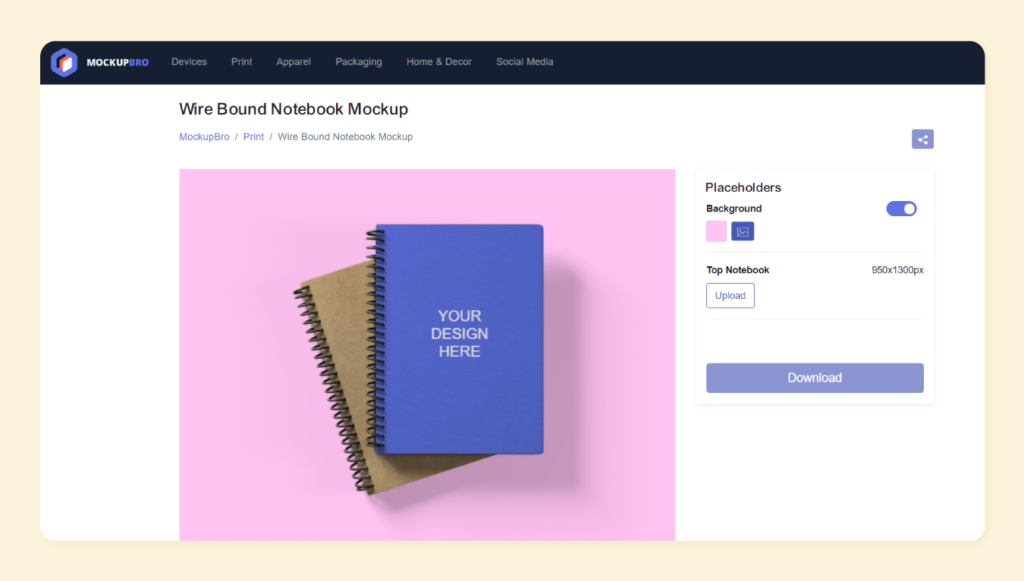Screen dimensions: 1024x581
Task: Click the Download button
Action: [x=814, y=378]
